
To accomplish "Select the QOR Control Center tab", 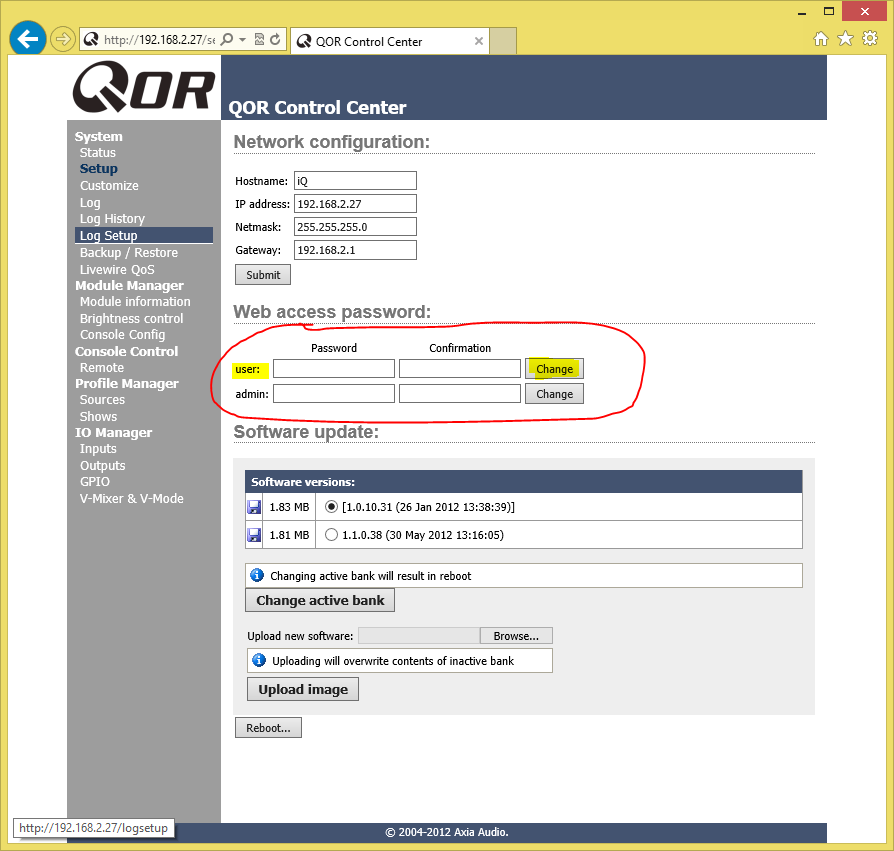I will point(389,41).
